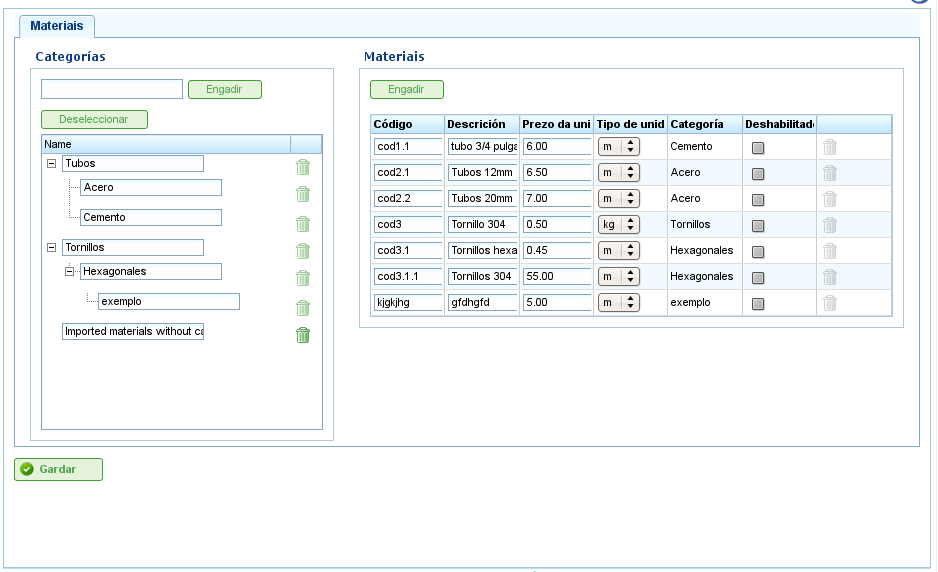The image size is (938, 572).
Task: Enable the disabled checkbox for cod3.1.1
Action: click(758, 278)
